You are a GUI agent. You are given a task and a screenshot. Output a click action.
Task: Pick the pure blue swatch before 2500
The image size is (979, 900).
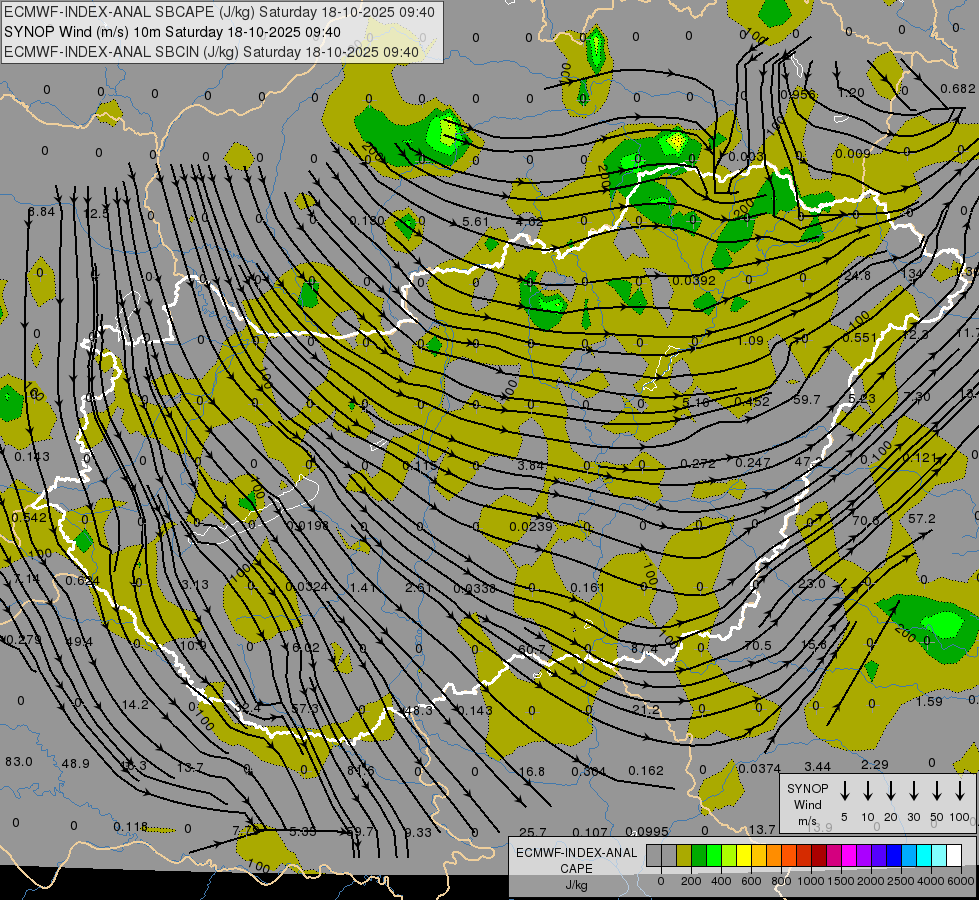click(x=894, y=855)
